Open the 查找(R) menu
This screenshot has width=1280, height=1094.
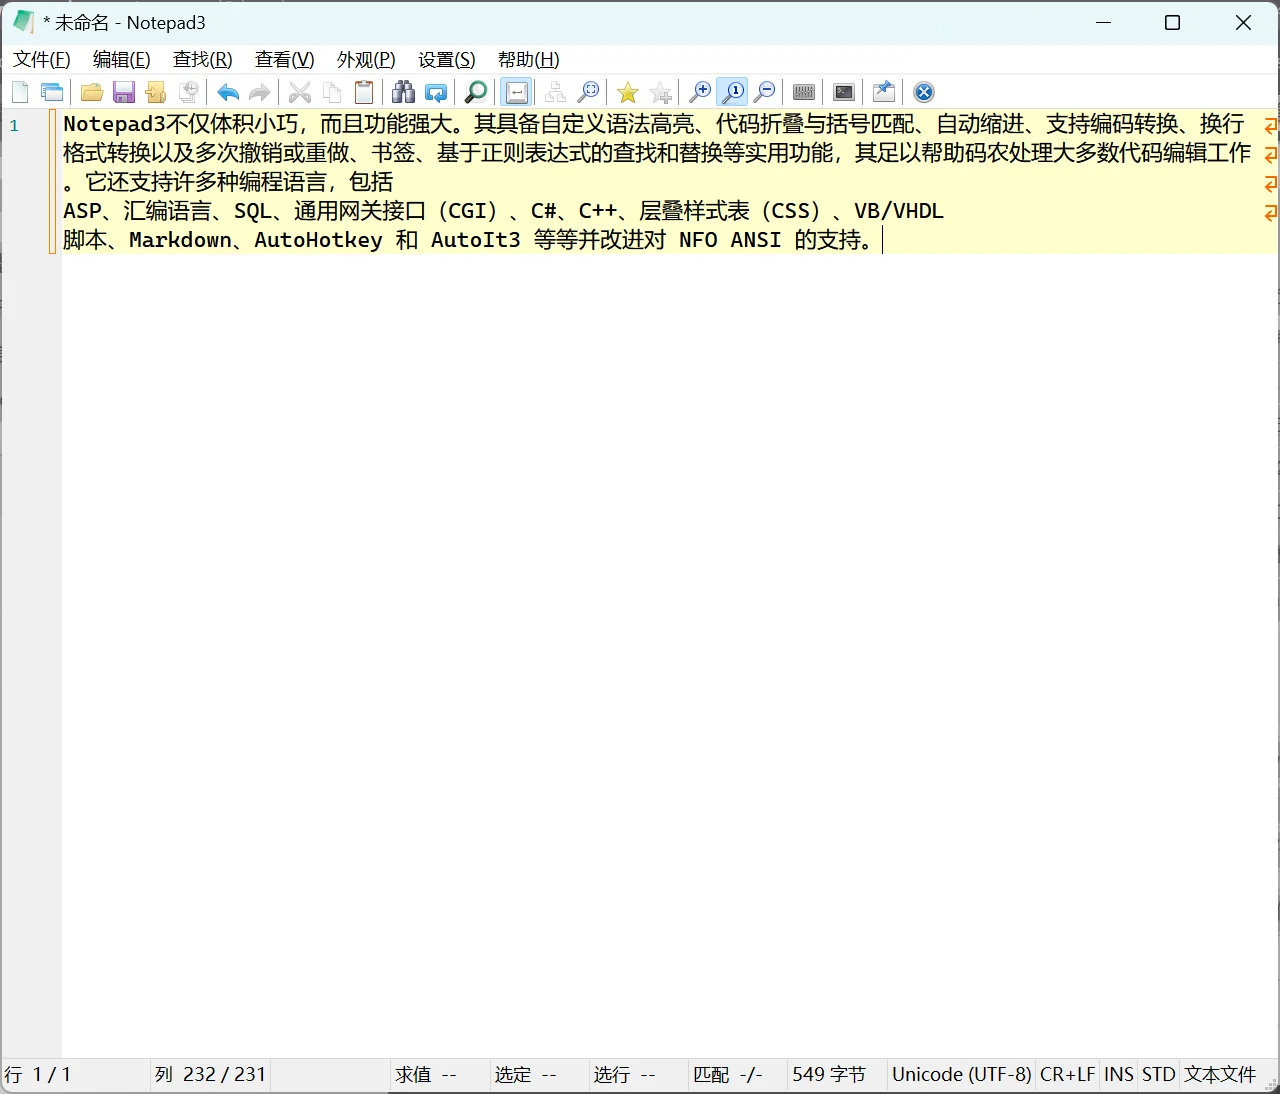click(x=203, y=60)
